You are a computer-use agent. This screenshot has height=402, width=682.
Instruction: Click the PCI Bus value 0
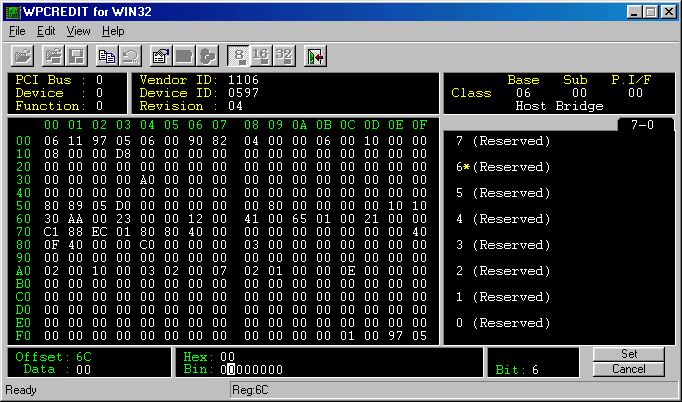click(x=100, y=80)
